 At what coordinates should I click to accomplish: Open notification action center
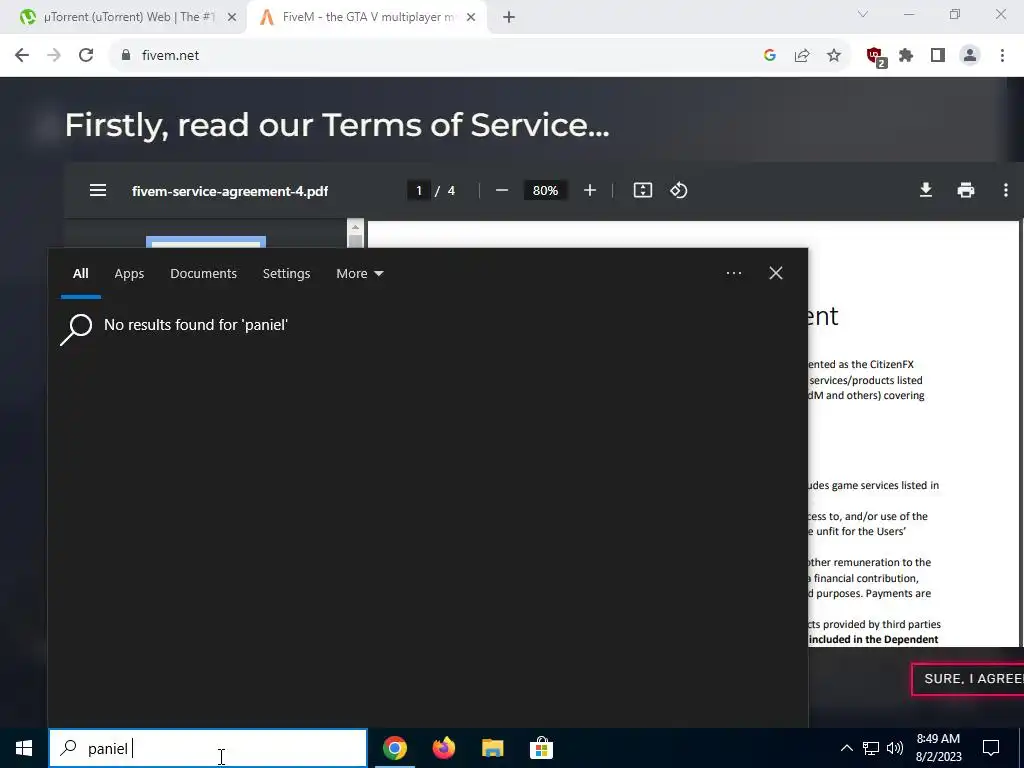coord(991,748)
